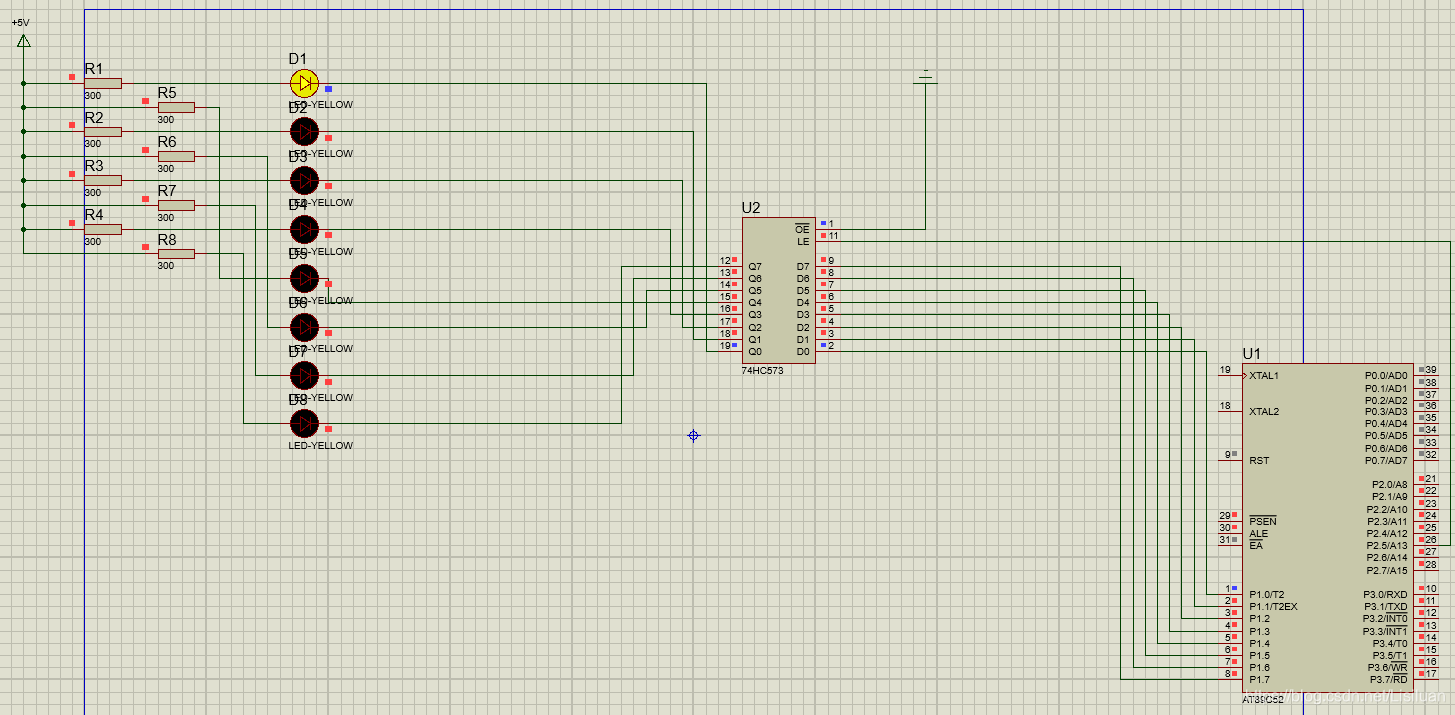1455x715 pixels.
Task: Click the D7 pin label on U2
Action: point(803,267)
